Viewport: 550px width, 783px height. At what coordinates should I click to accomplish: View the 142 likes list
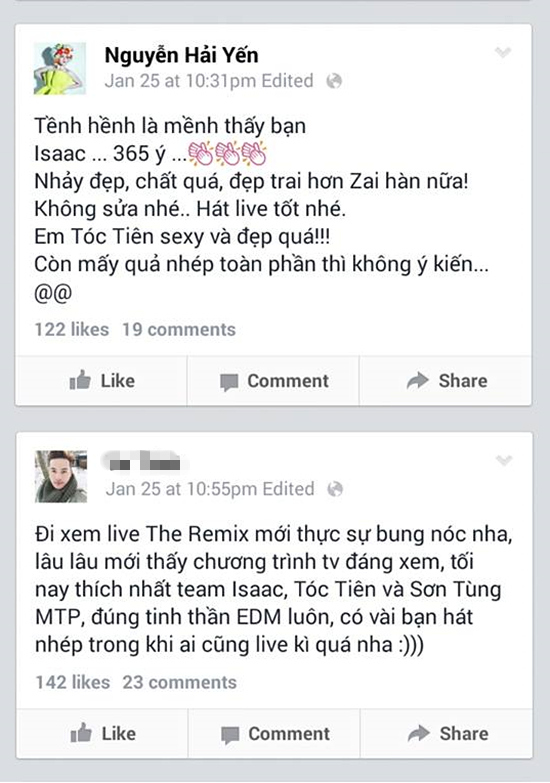pyautogui.click(x=72, y=682)
